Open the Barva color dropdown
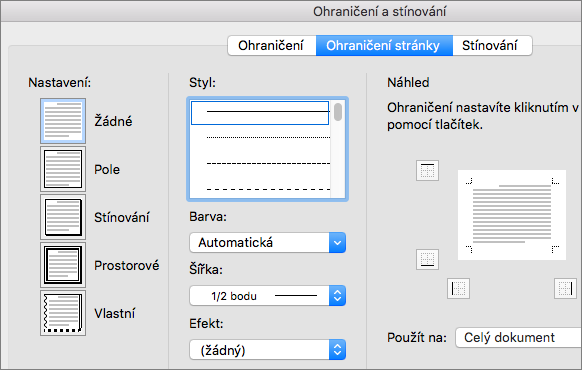The height and width of the screenshot is (370, 582). (267, 243)
